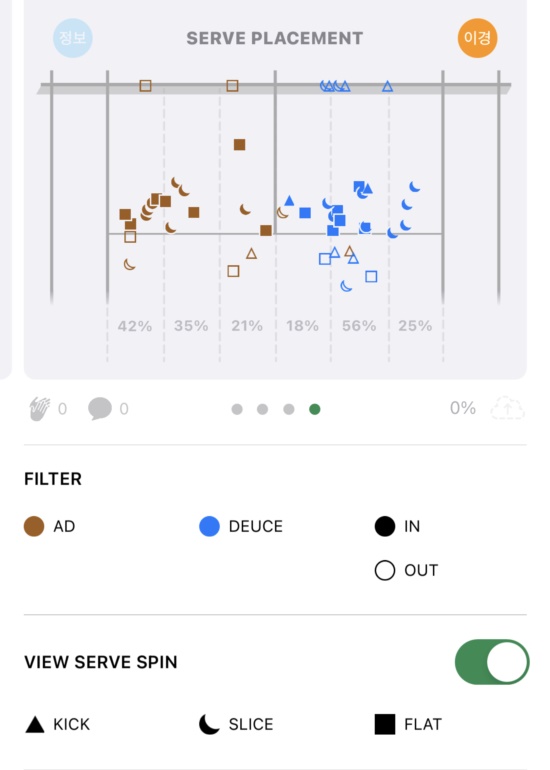Screen dimensions: 550x770
Task: Toggle the OUT serves filter
Action: coord(385,571)
